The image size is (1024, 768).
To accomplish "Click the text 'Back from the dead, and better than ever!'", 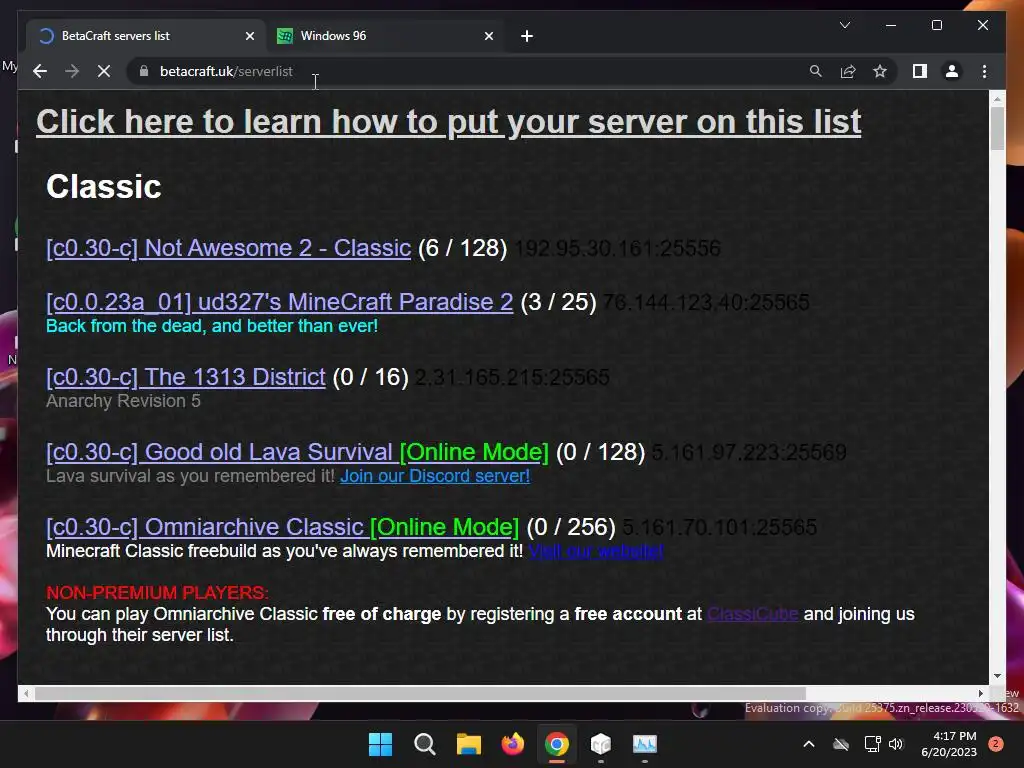I will point(212,326).
